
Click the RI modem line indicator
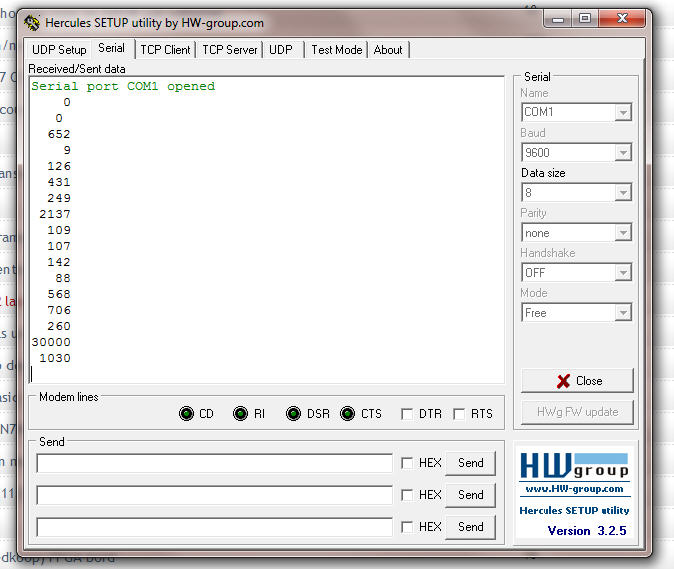tap(240, 414)
